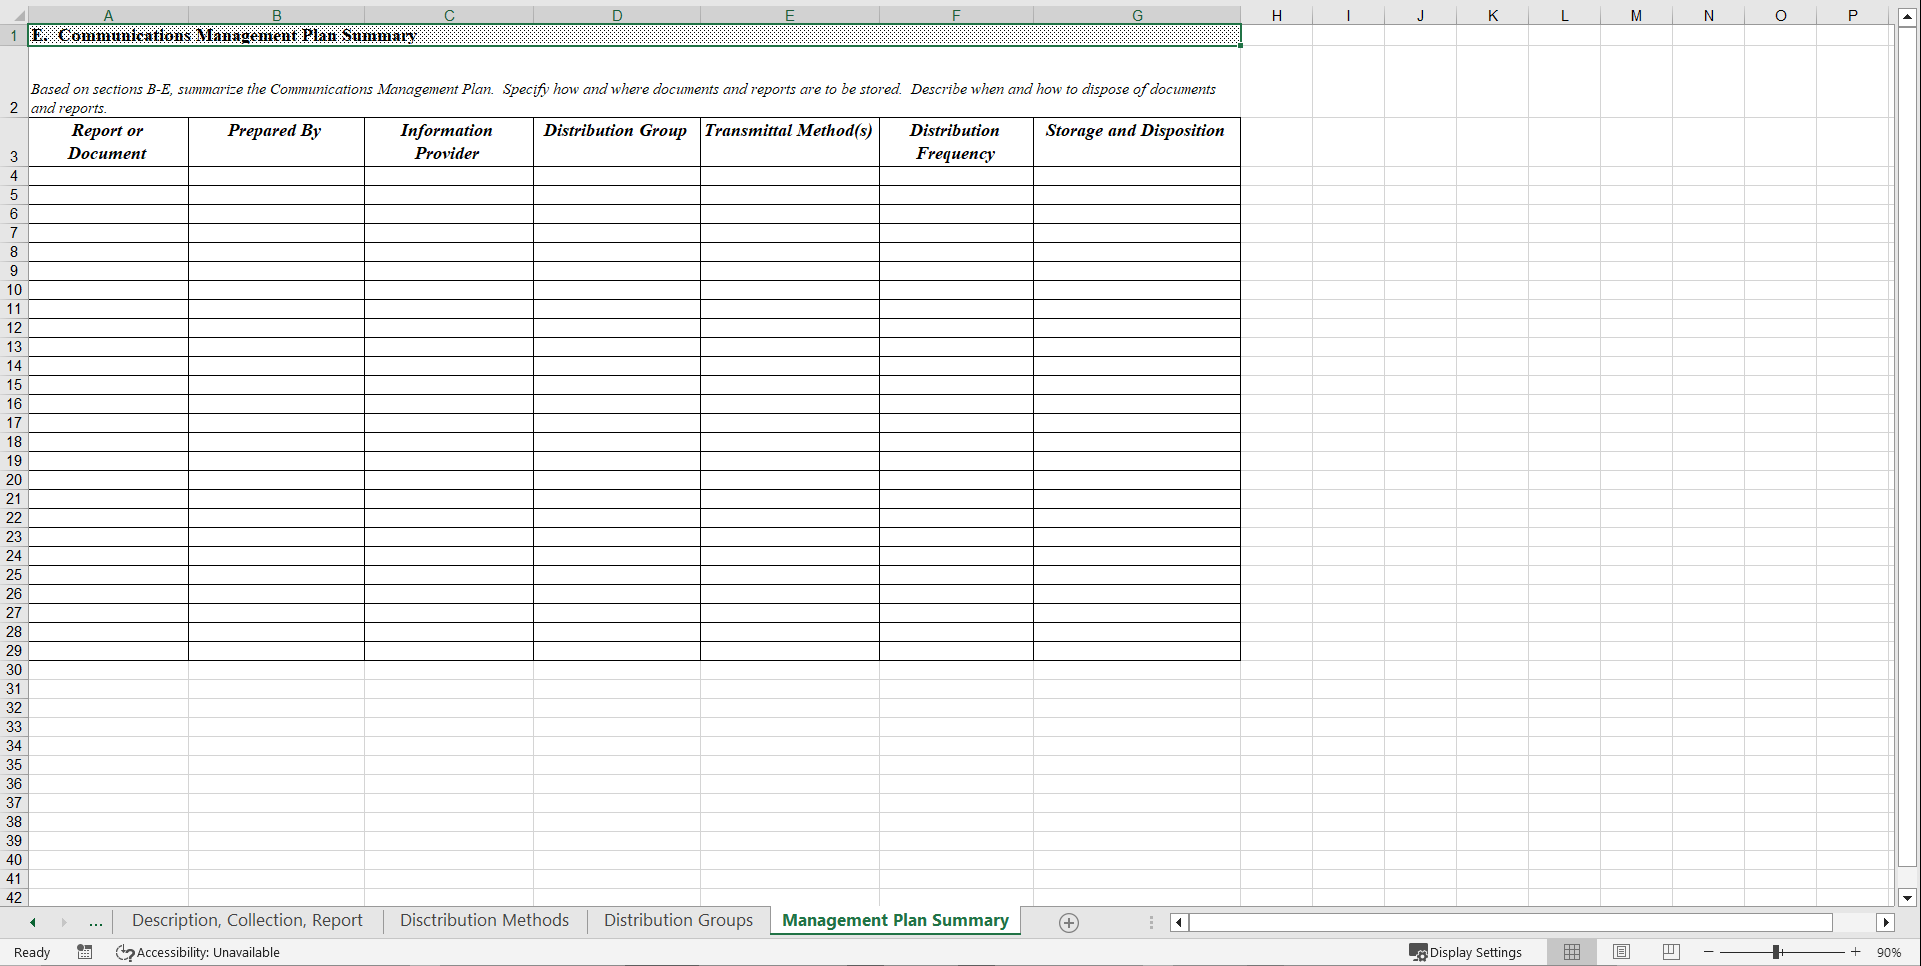The image size is (1921, 966).
Task: Select the Page Layout view icon
Action: coord(1621,952)
